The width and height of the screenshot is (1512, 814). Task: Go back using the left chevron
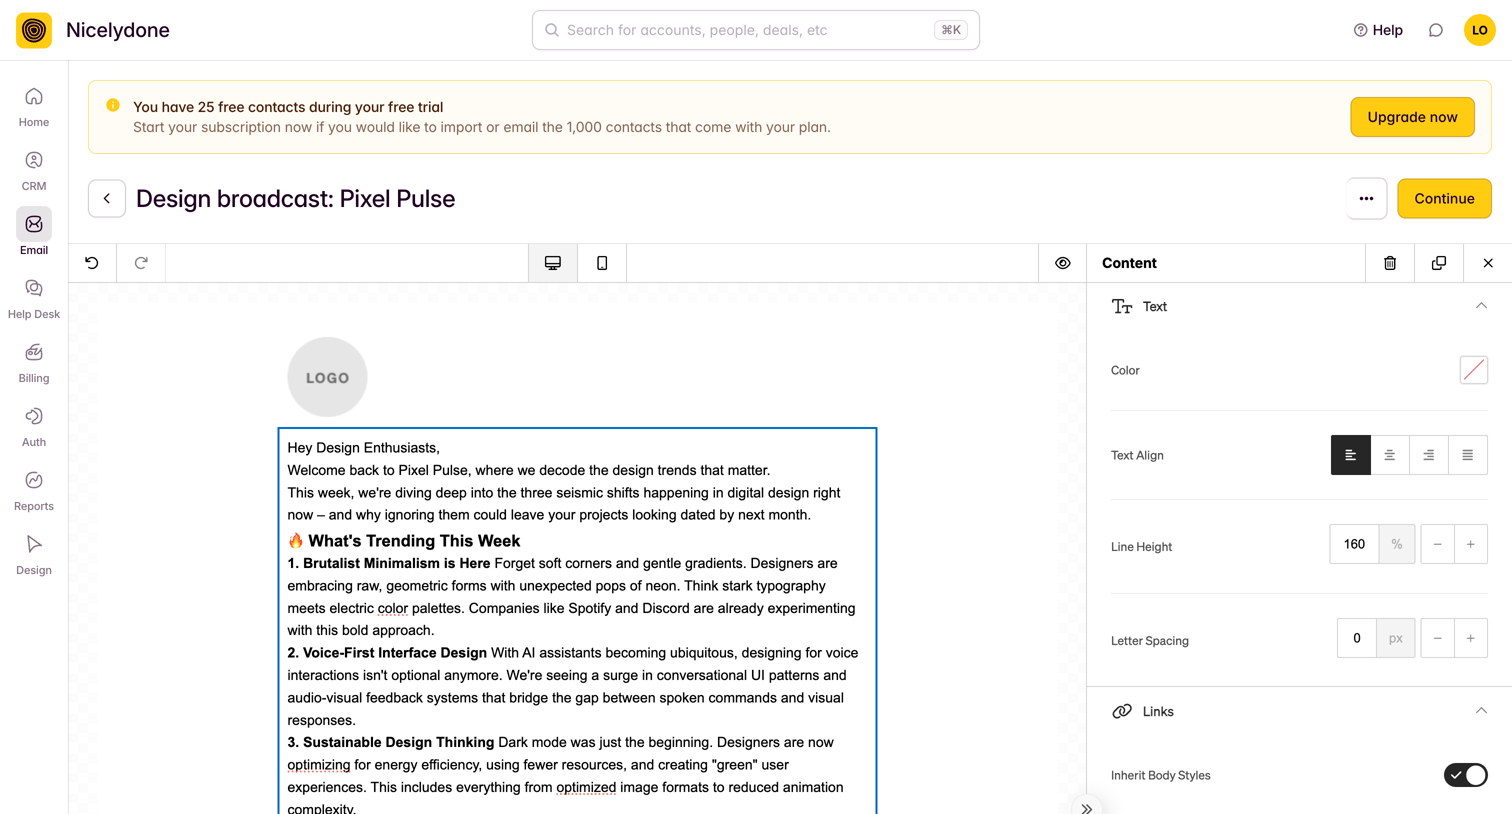107,198
